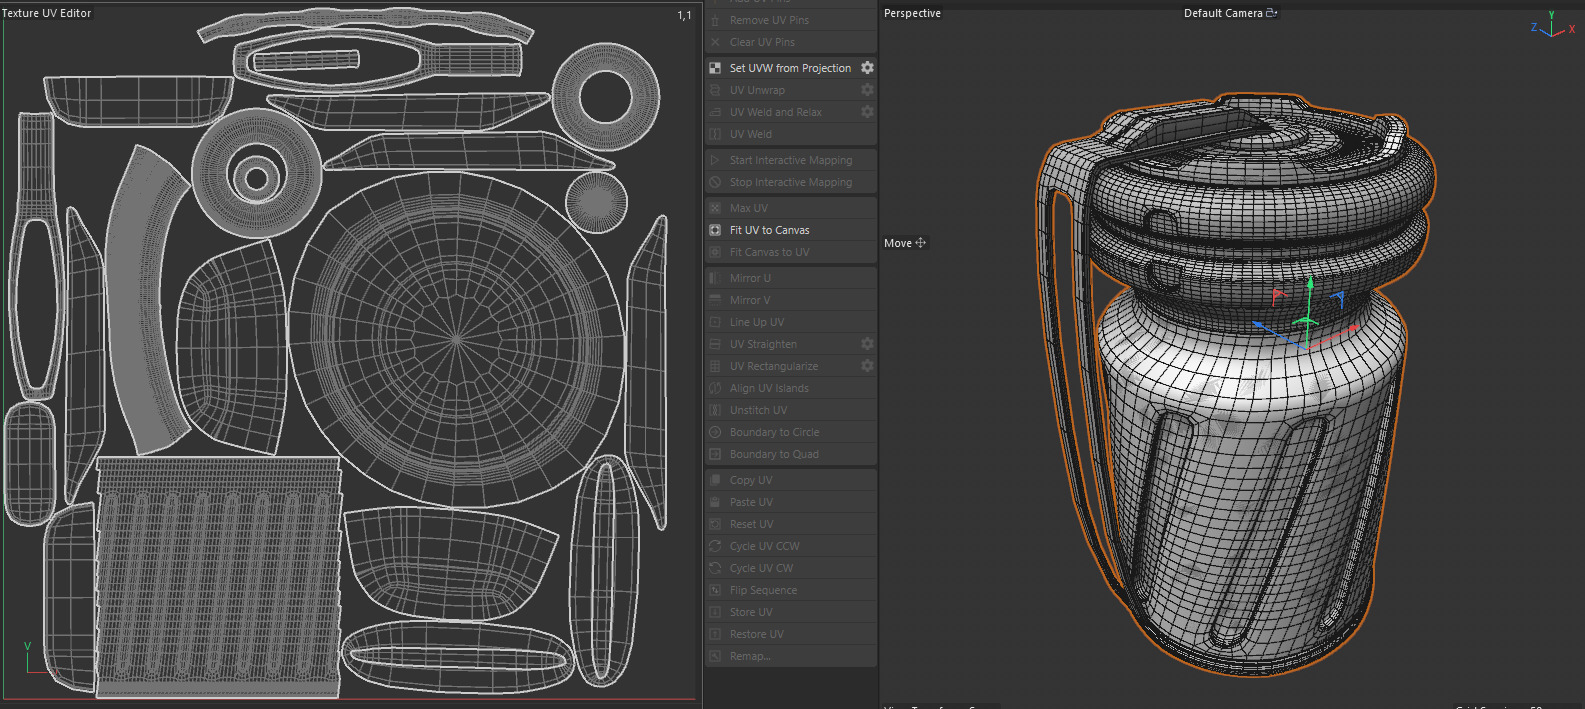Open UV Weld and Relax options gear
Viewport: 1585px width, 709px height.
coord(867,112)
